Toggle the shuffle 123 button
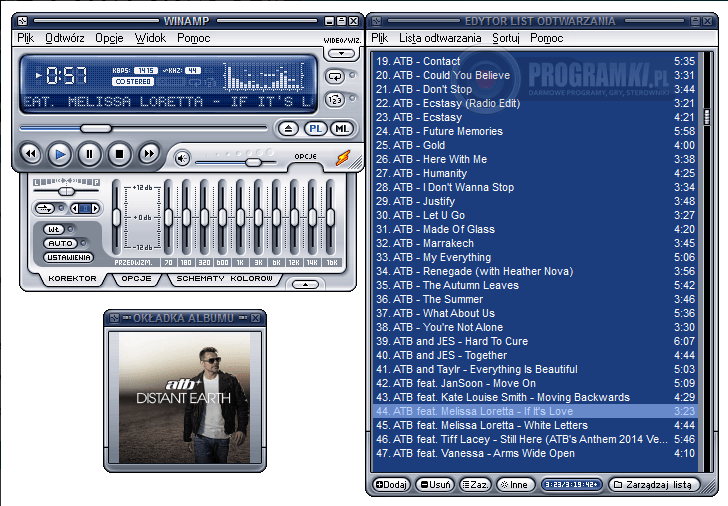Screen dimensions: 728x506 (x=335, y=100)
